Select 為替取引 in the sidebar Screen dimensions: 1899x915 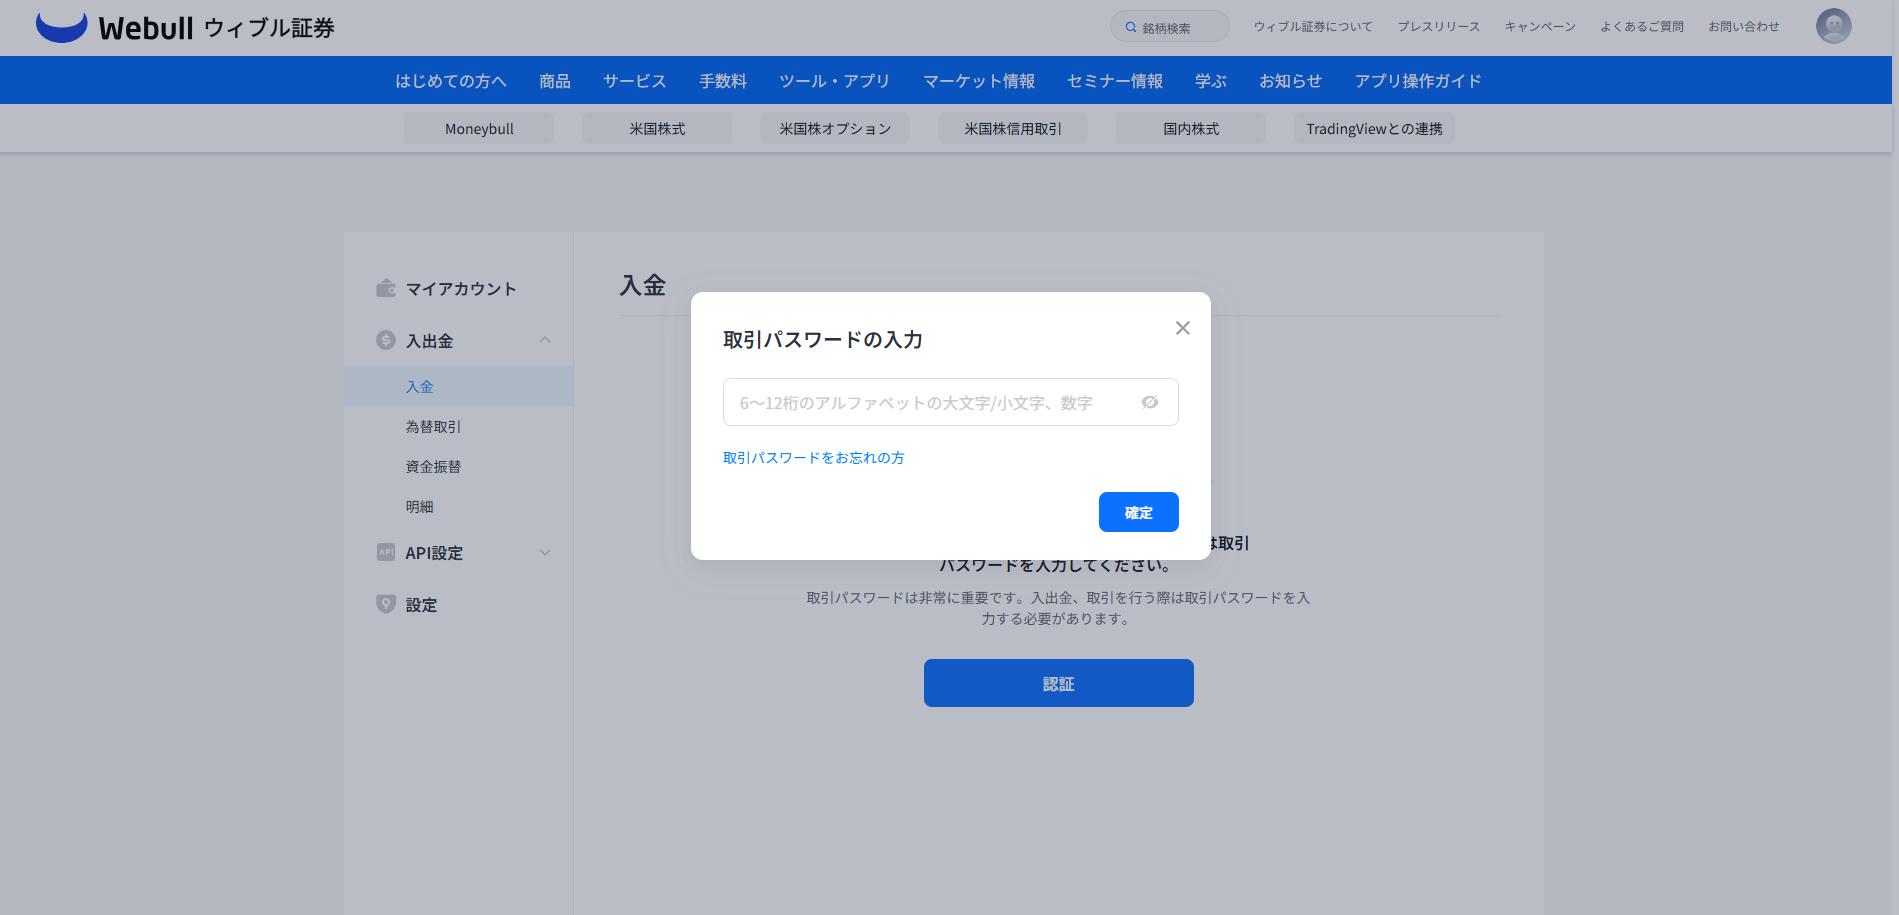(x=433, y=427)
